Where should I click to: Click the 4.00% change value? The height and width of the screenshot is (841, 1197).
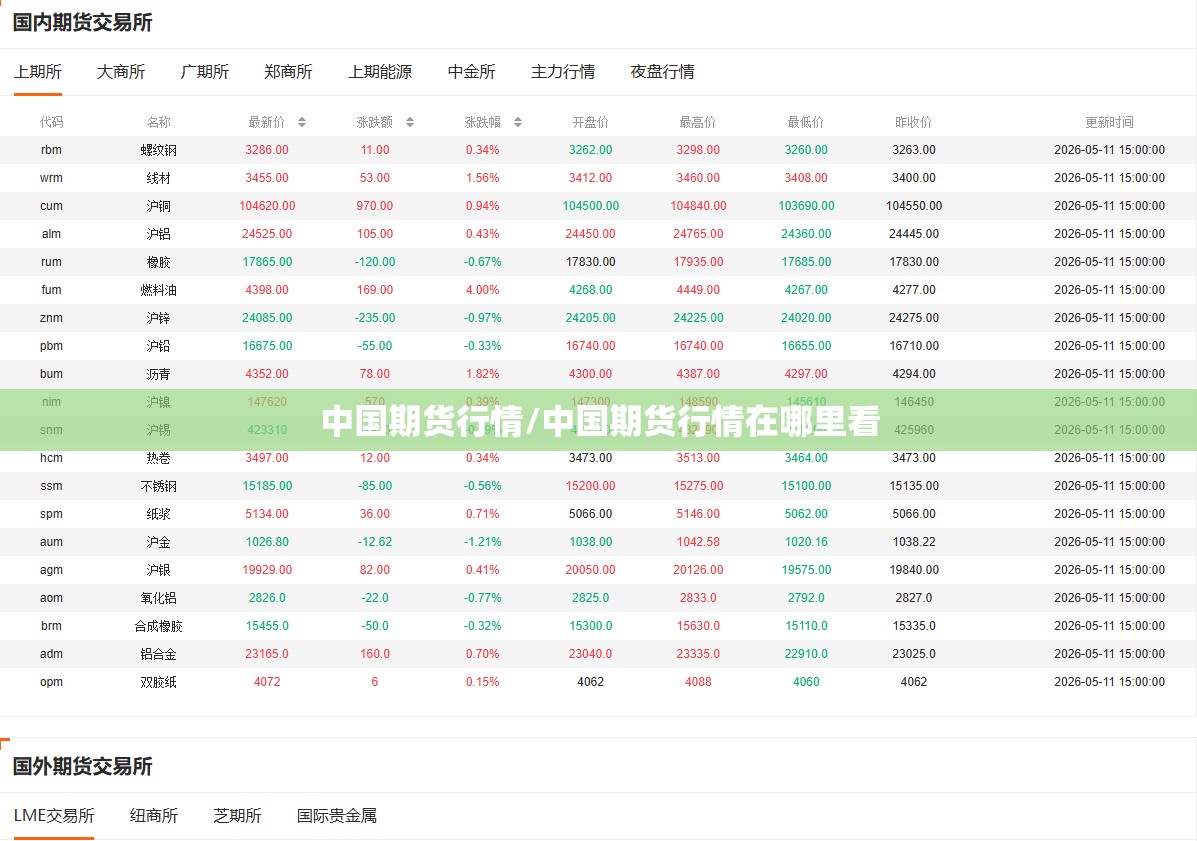[x=482, y=290]
